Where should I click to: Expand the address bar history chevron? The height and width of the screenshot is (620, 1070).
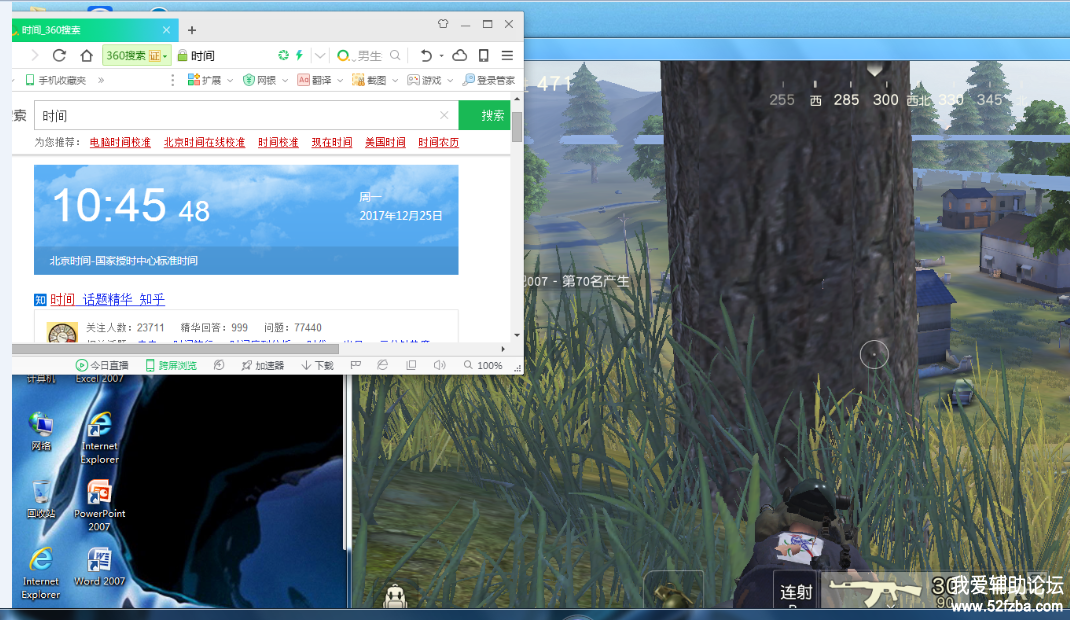pos(320,55)
